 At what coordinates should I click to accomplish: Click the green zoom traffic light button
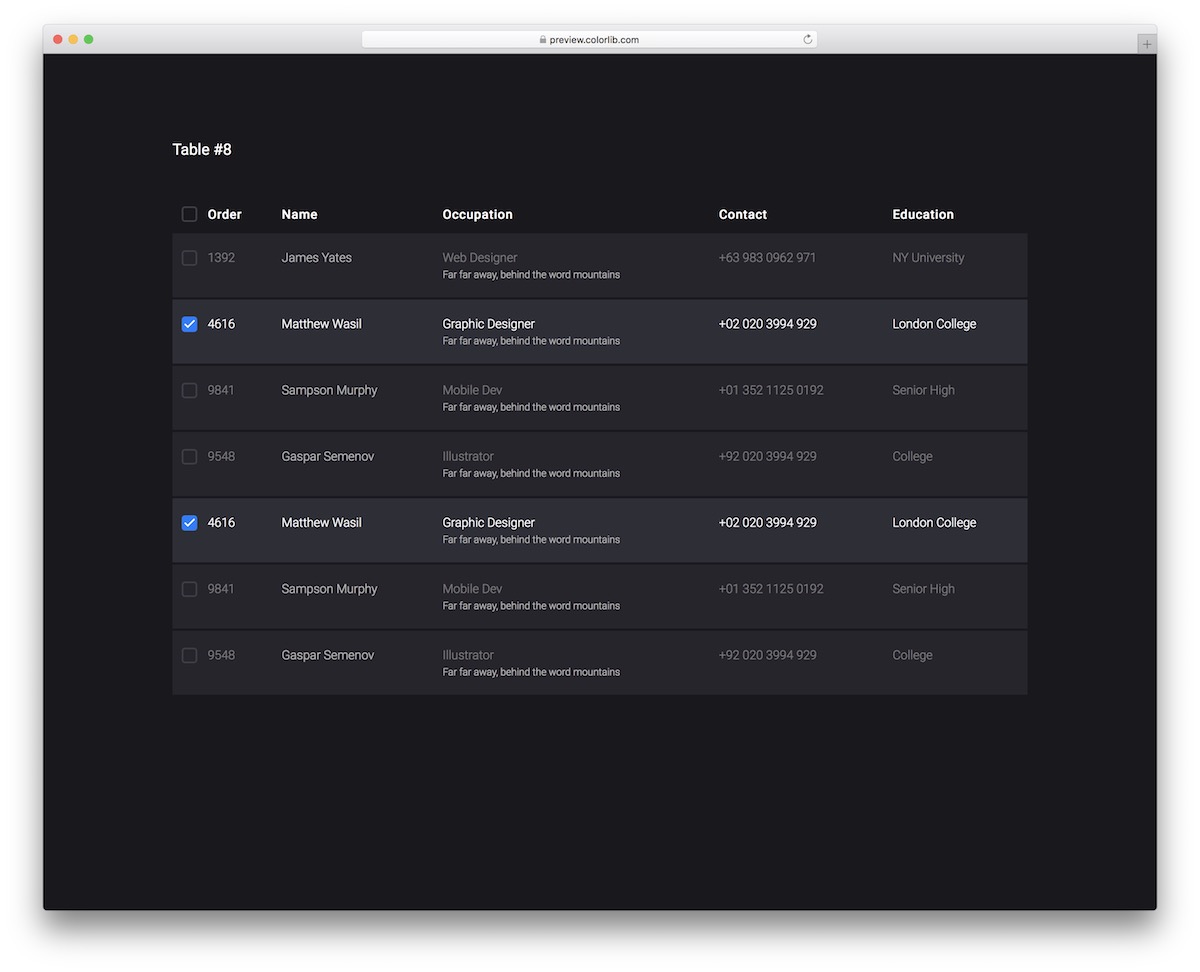89,38
